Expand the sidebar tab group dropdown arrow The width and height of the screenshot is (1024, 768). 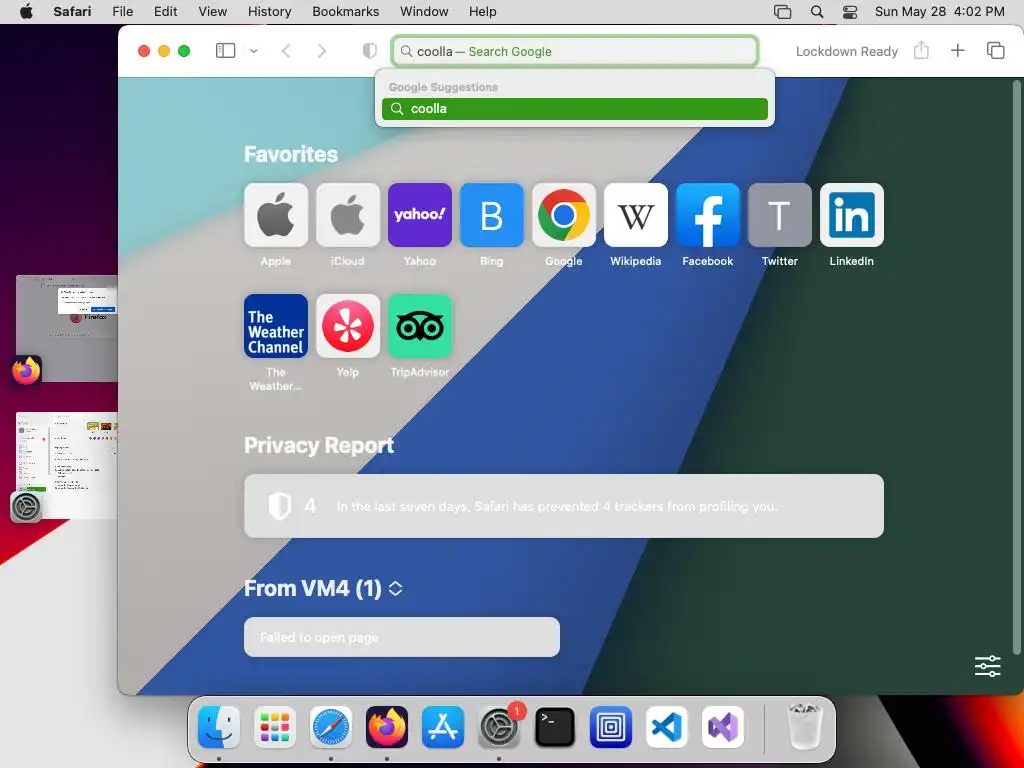pos(254,51)
